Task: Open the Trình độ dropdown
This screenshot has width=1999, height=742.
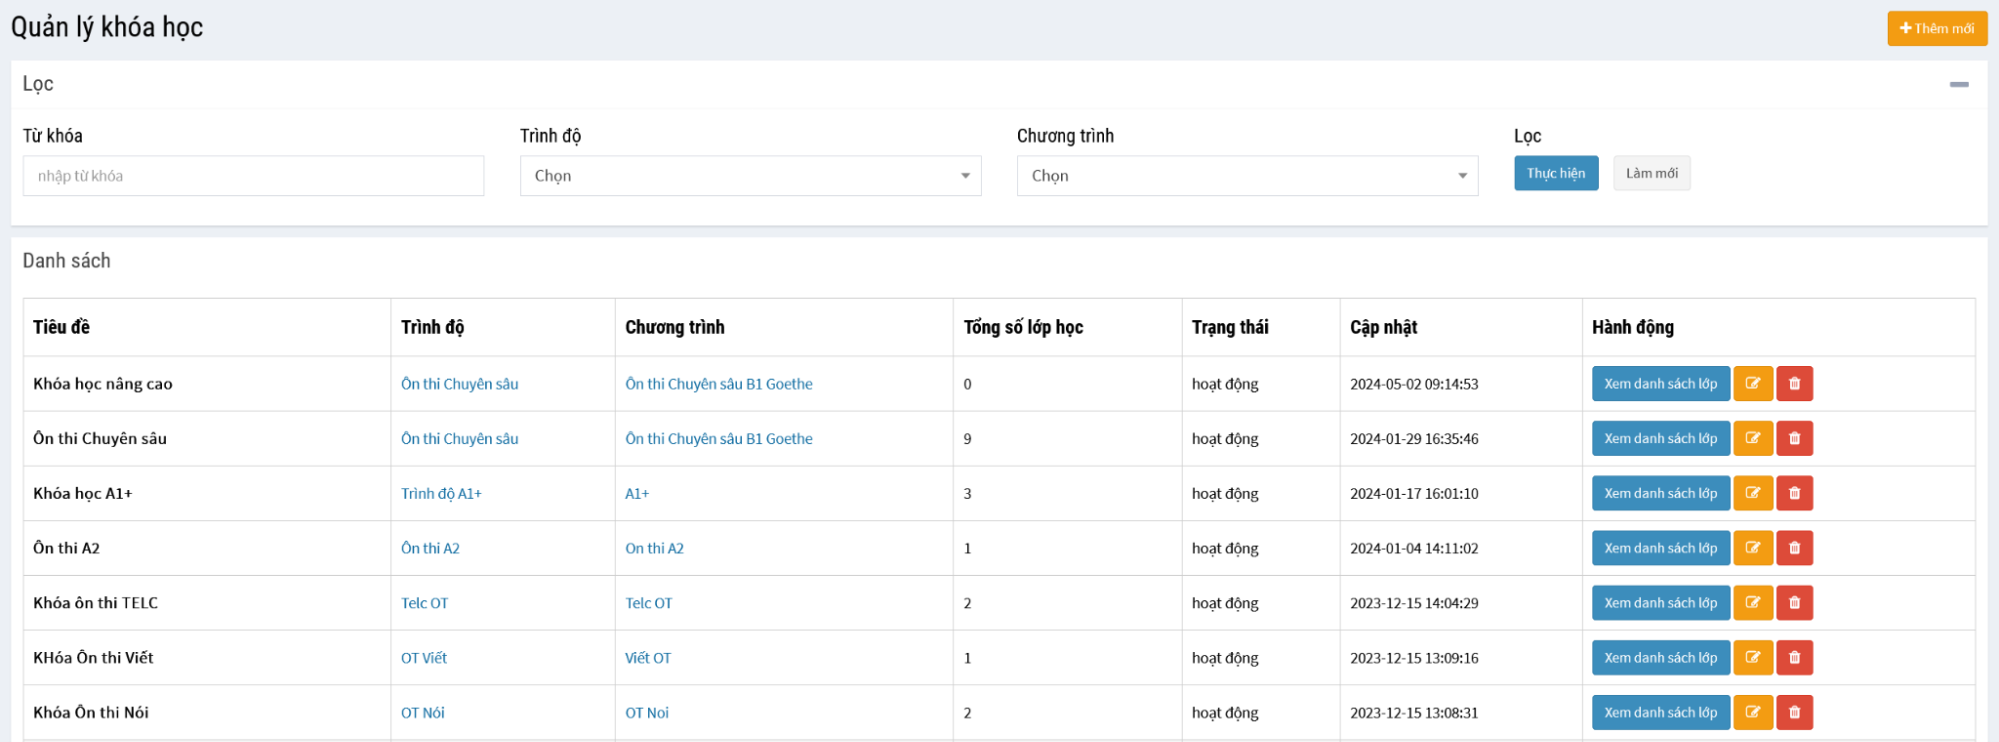Action: click(x=750, y=176)
